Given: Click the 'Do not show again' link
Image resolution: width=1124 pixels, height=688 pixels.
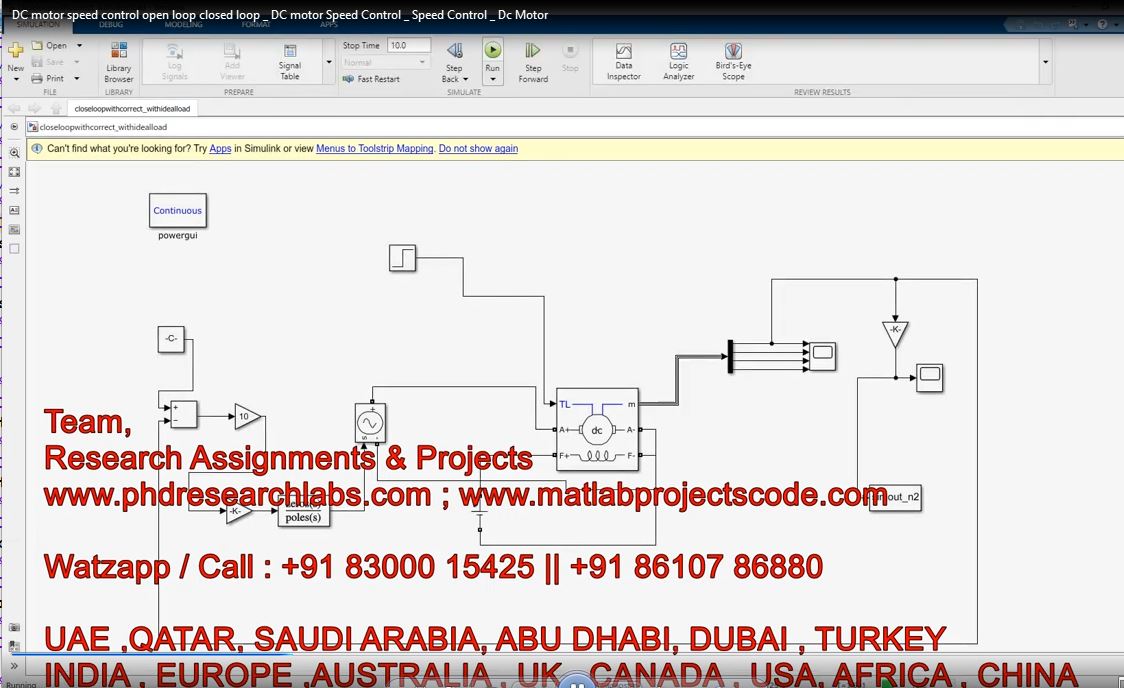Looking at the screenshot, I should click(478, 148).
